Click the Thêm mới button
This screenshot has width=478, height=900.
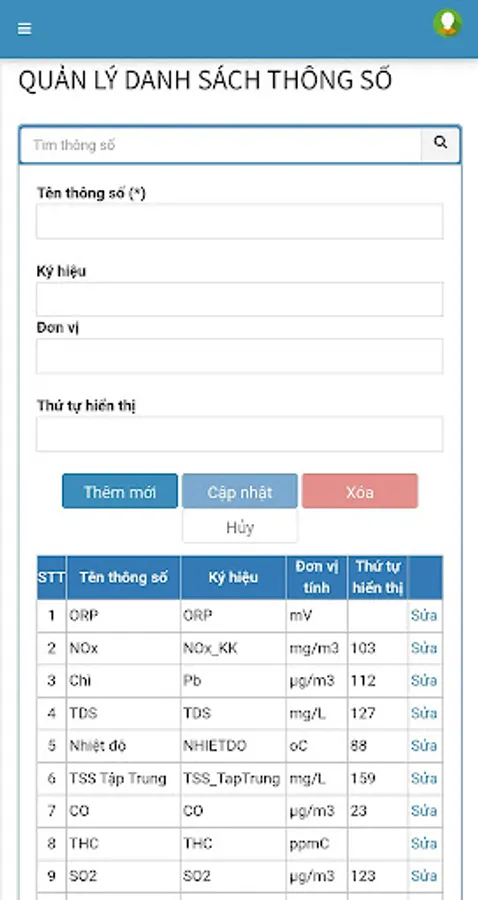(x=120, y=491)
